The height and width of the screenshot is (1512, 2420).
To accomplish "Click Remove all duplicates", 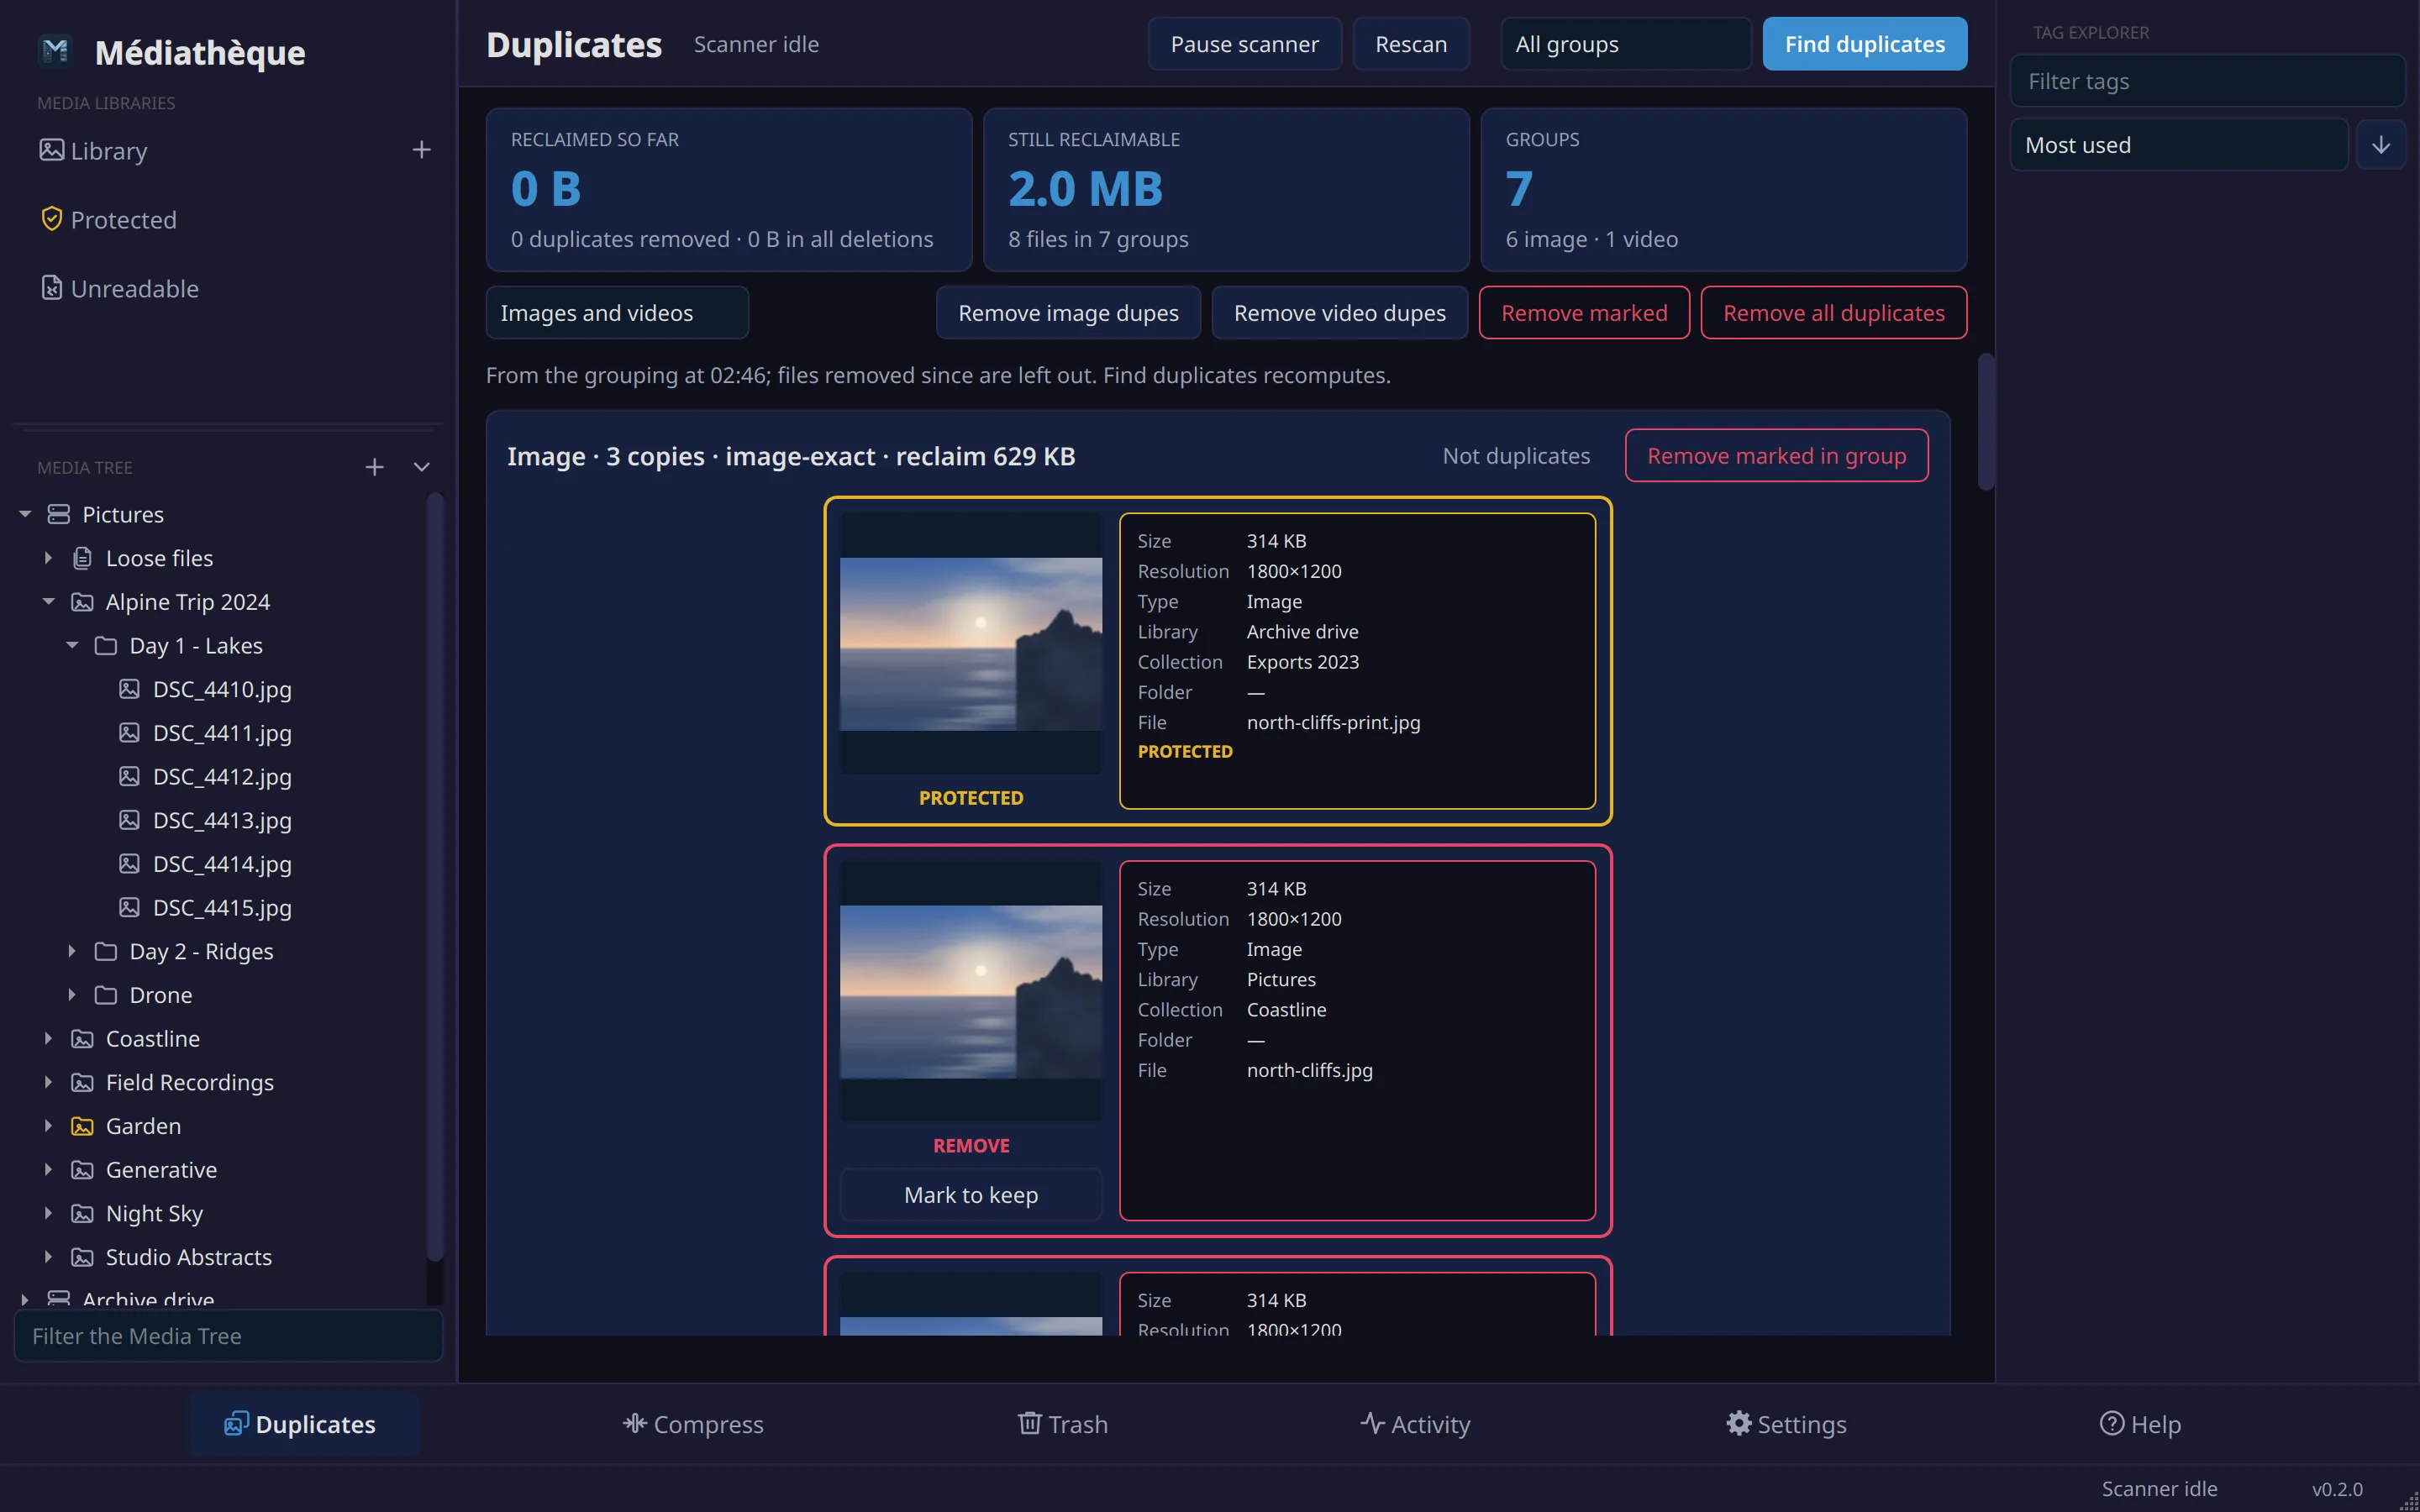I will pyautogui.click(x=1833, y=313).
